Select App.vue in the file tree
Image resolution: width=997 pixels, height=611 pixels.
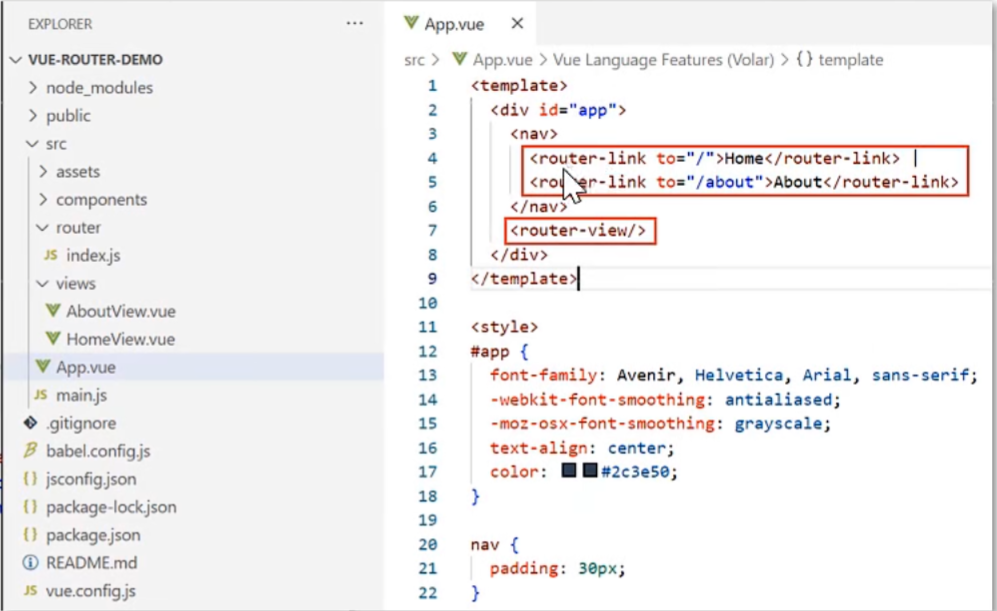click(86, 367)
